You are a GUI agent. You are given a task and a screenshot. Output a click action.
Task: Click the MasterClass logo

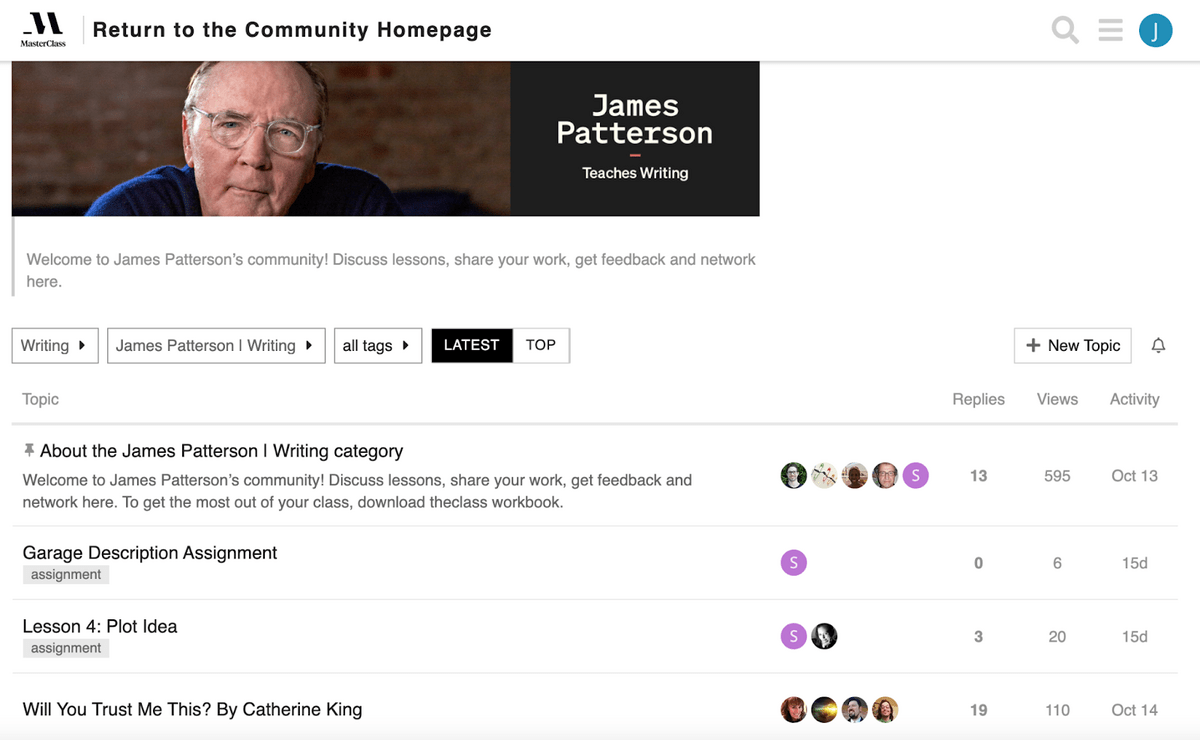(x=43, y=30)
